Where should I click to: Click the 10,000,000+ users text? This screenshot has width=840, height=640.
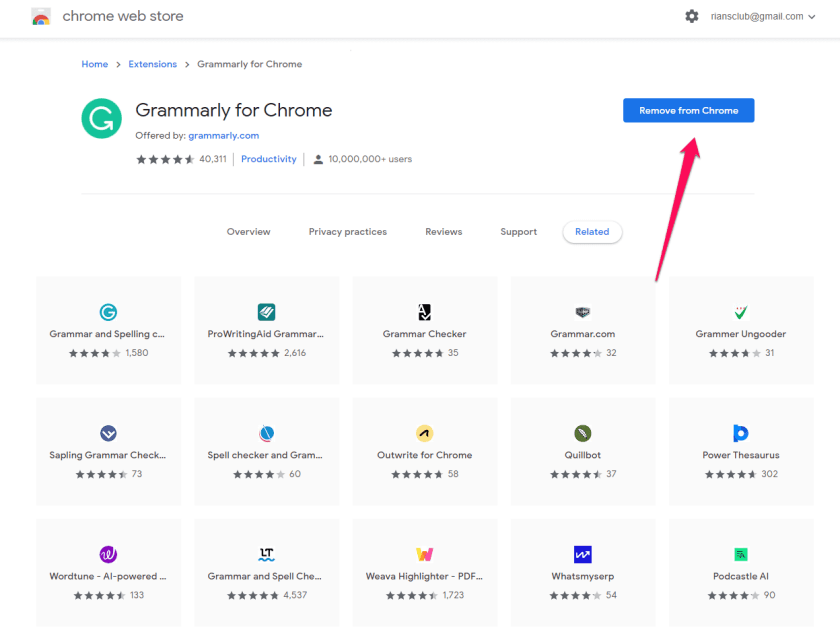tap(370, 159)
